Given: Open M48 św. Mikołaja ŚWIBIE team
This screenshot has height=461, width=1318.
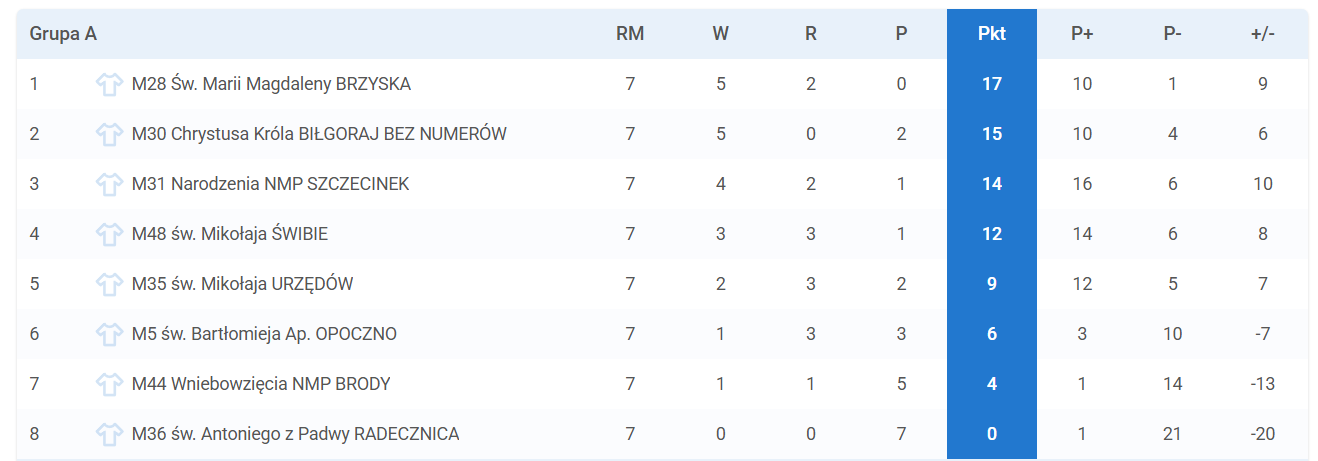Looking at the screenshot, I should pos(230,234).
